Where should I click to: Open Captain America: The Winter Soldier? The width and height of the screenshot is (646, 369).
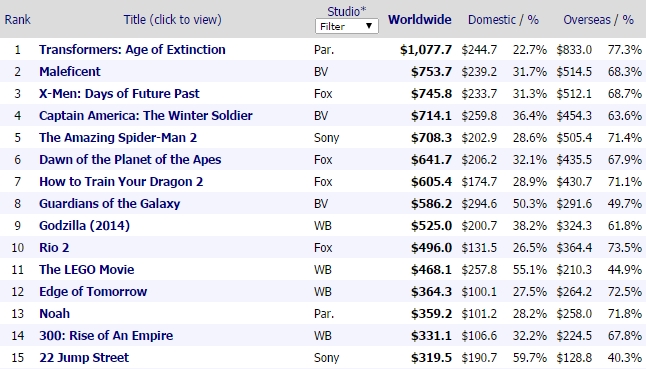(146, 115)
